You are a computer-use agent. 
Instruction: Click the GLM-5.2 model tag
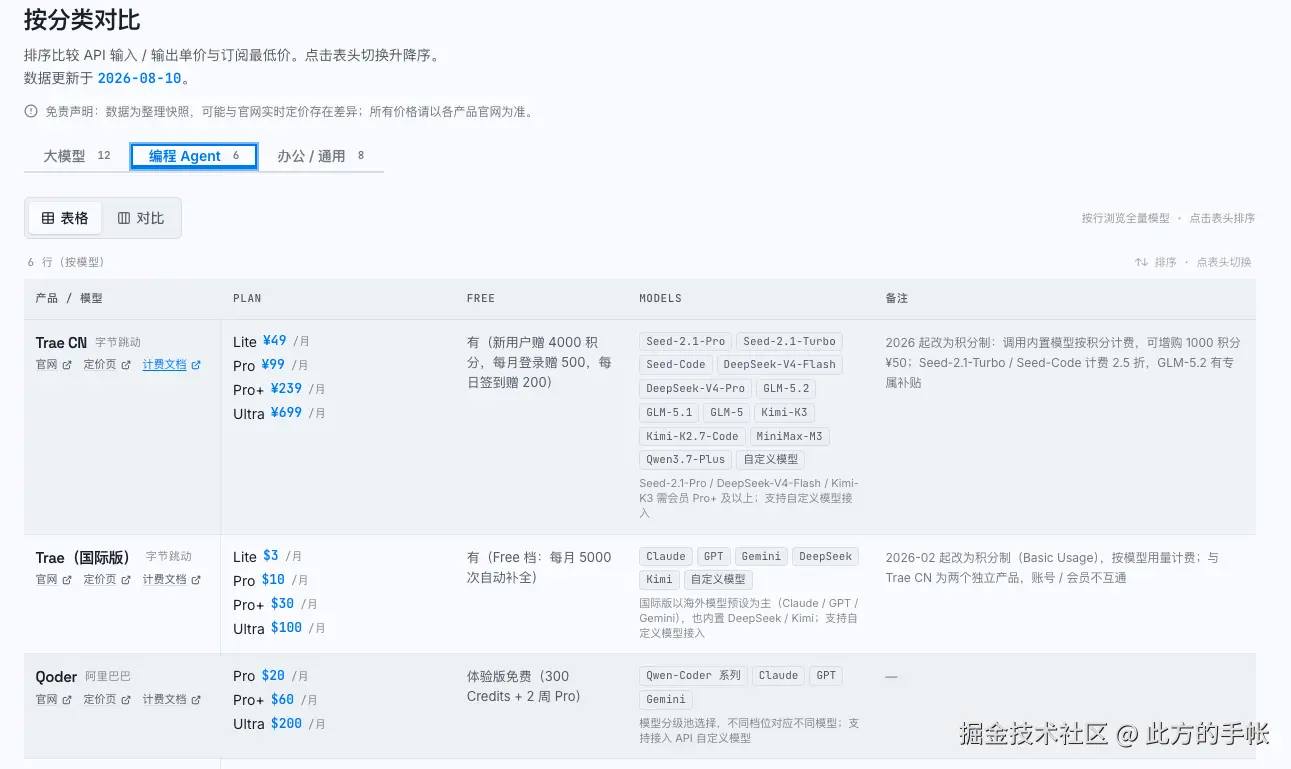point(786,388)
